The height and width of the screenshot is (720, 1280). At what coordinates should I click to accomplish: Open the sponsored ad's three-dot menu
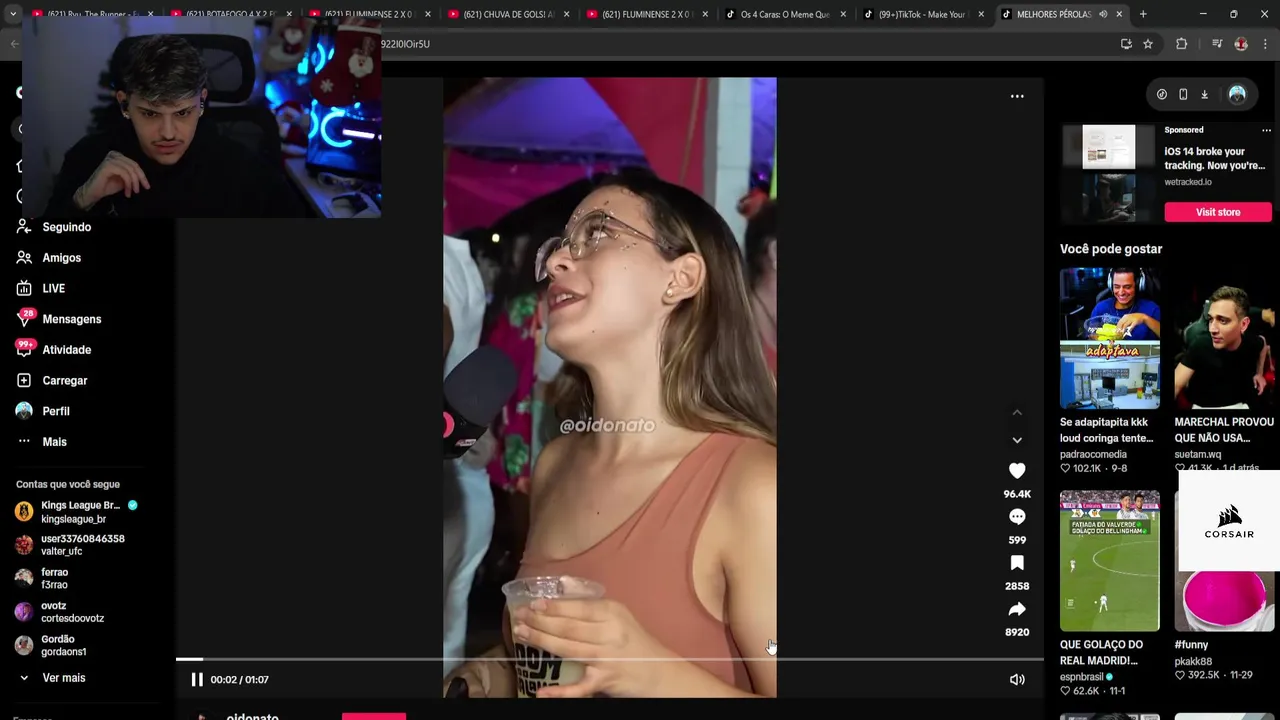tap(1266, 130)
